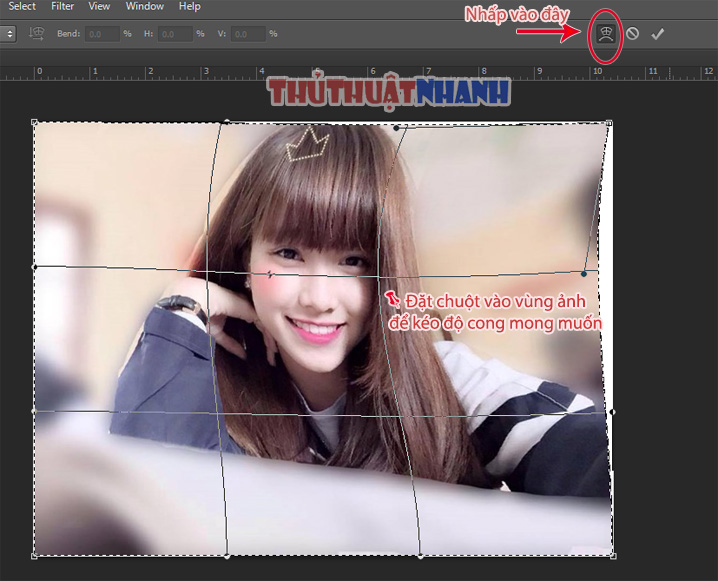Image resolution: width=718 pixels, height=581 pixels.
Task: Click the V distortion percentage field
Action: tap(248, 34)
